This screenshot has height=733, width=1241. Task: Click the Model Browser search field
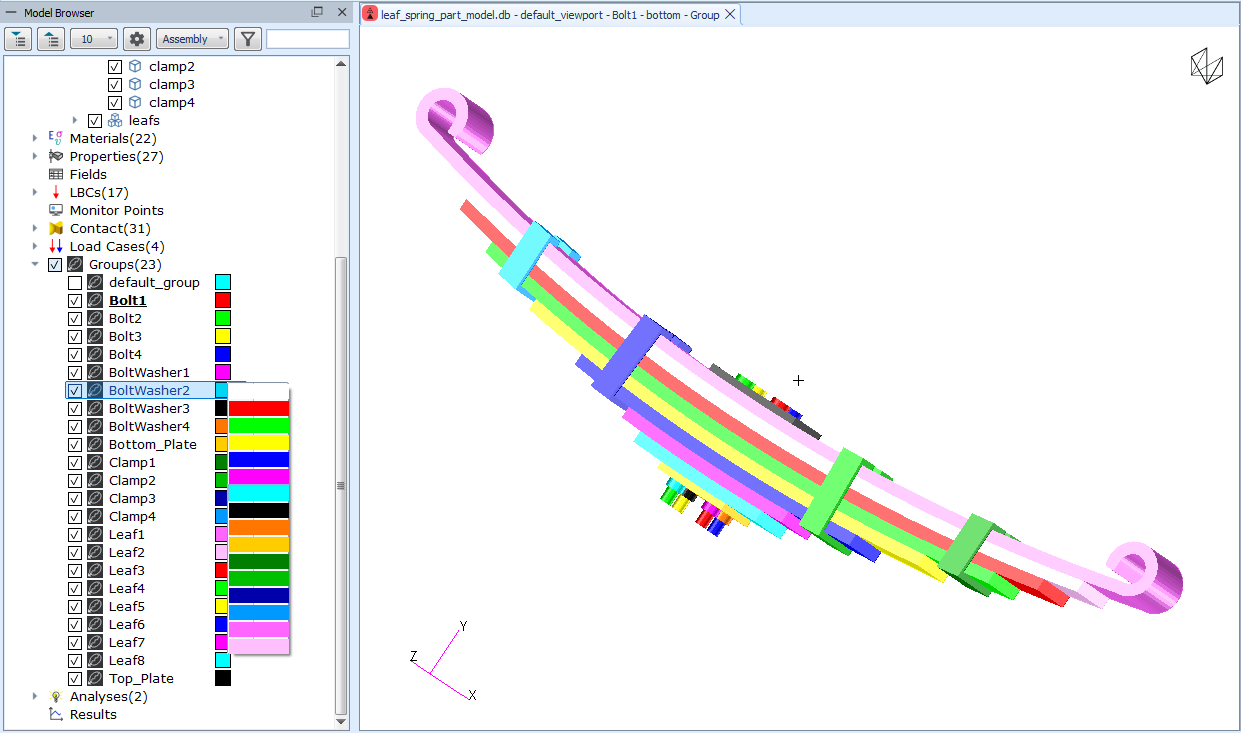tap(308, 39)
